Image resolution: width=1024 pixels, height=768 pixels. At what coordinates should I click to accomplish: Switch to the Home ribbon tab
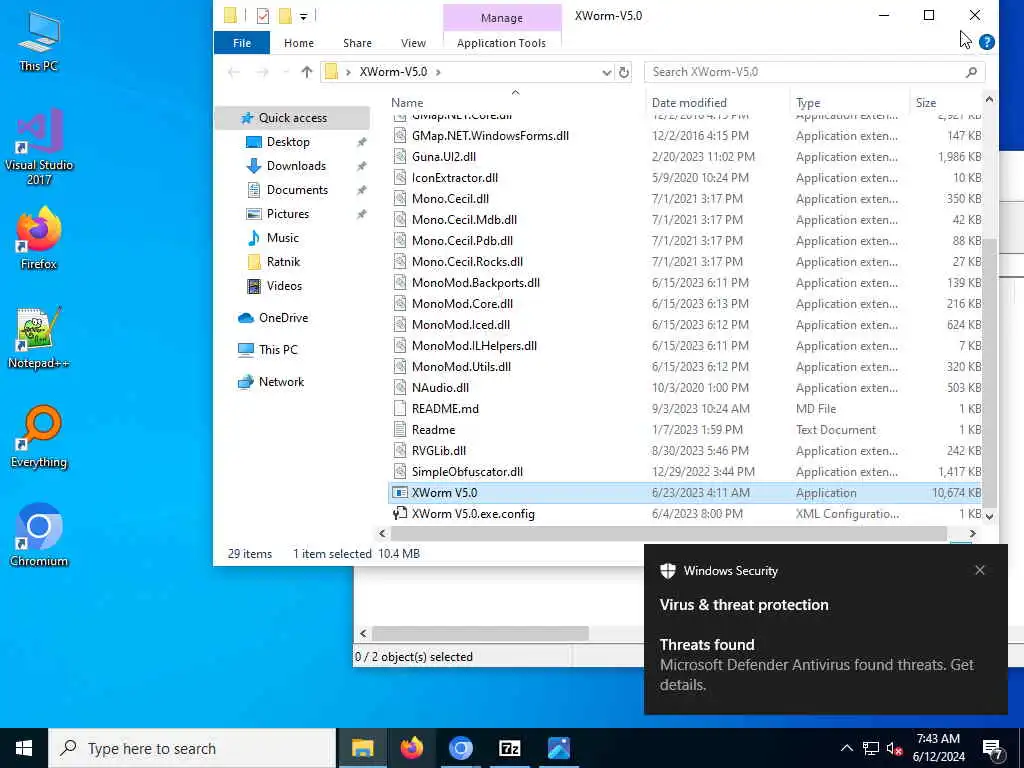click(298, 43)
